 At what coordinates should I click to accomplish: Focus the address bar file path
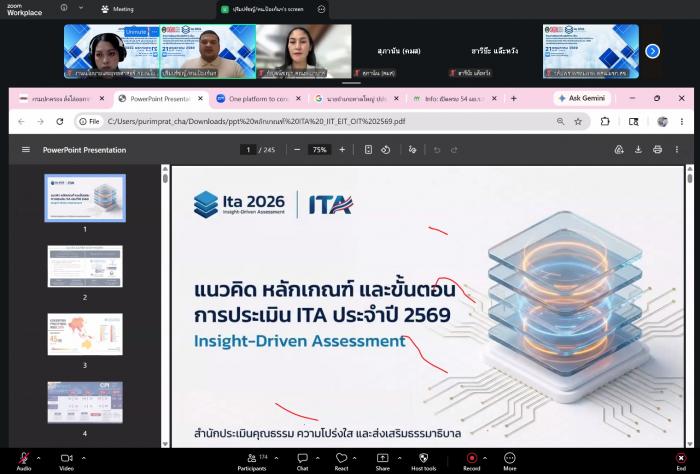point(256,121)
